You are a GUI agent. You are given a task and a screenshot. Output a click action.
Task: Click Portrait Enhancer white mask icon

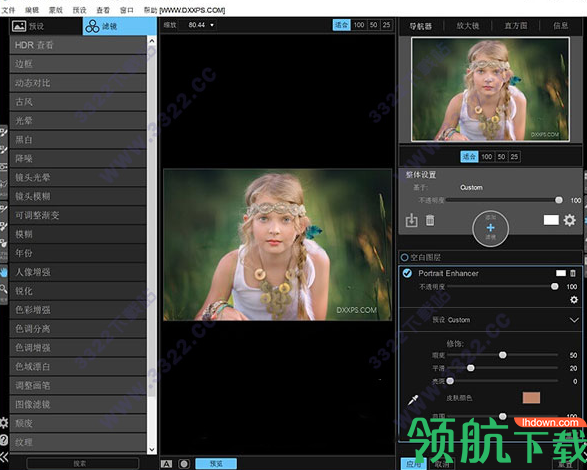point(561,273)
